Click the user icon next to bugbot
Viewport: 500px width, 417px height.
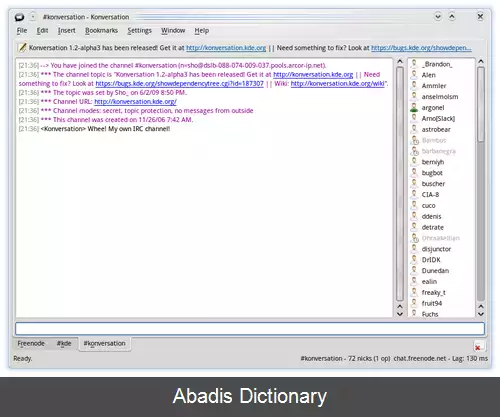click(x=414, y=173)
